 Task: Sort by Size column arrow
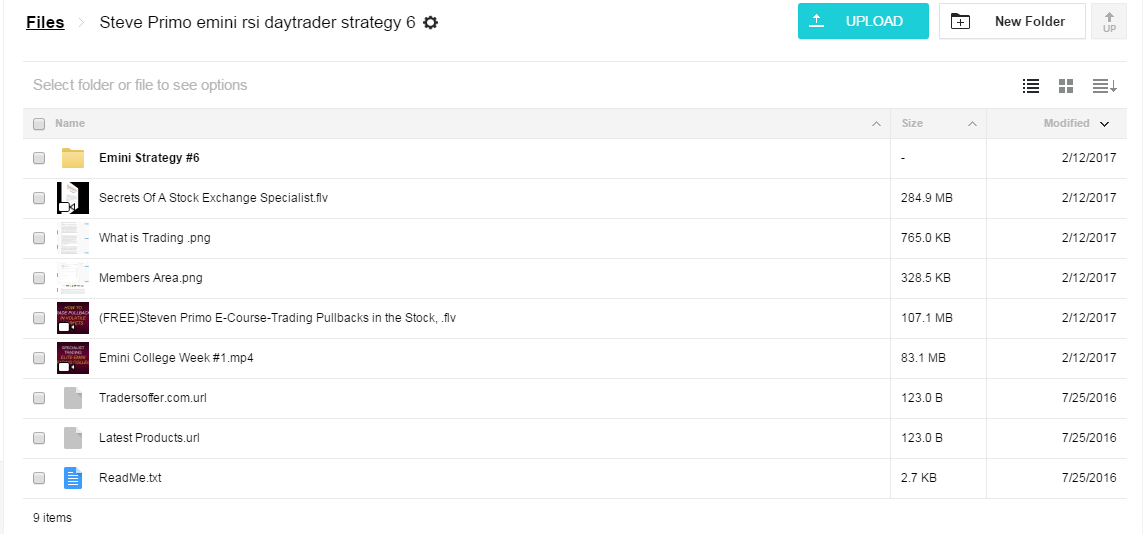point(971,124)
